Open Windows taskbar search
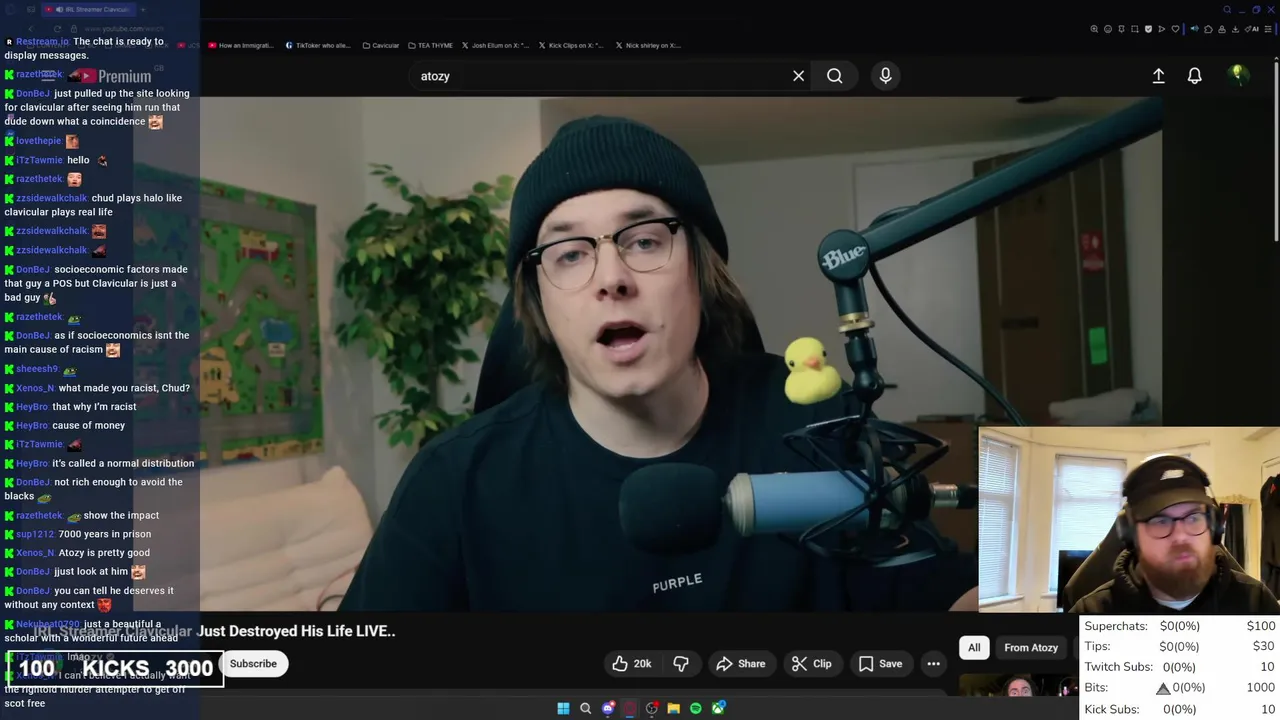Screen dimensions: 1280x720 tap(586, 708)
